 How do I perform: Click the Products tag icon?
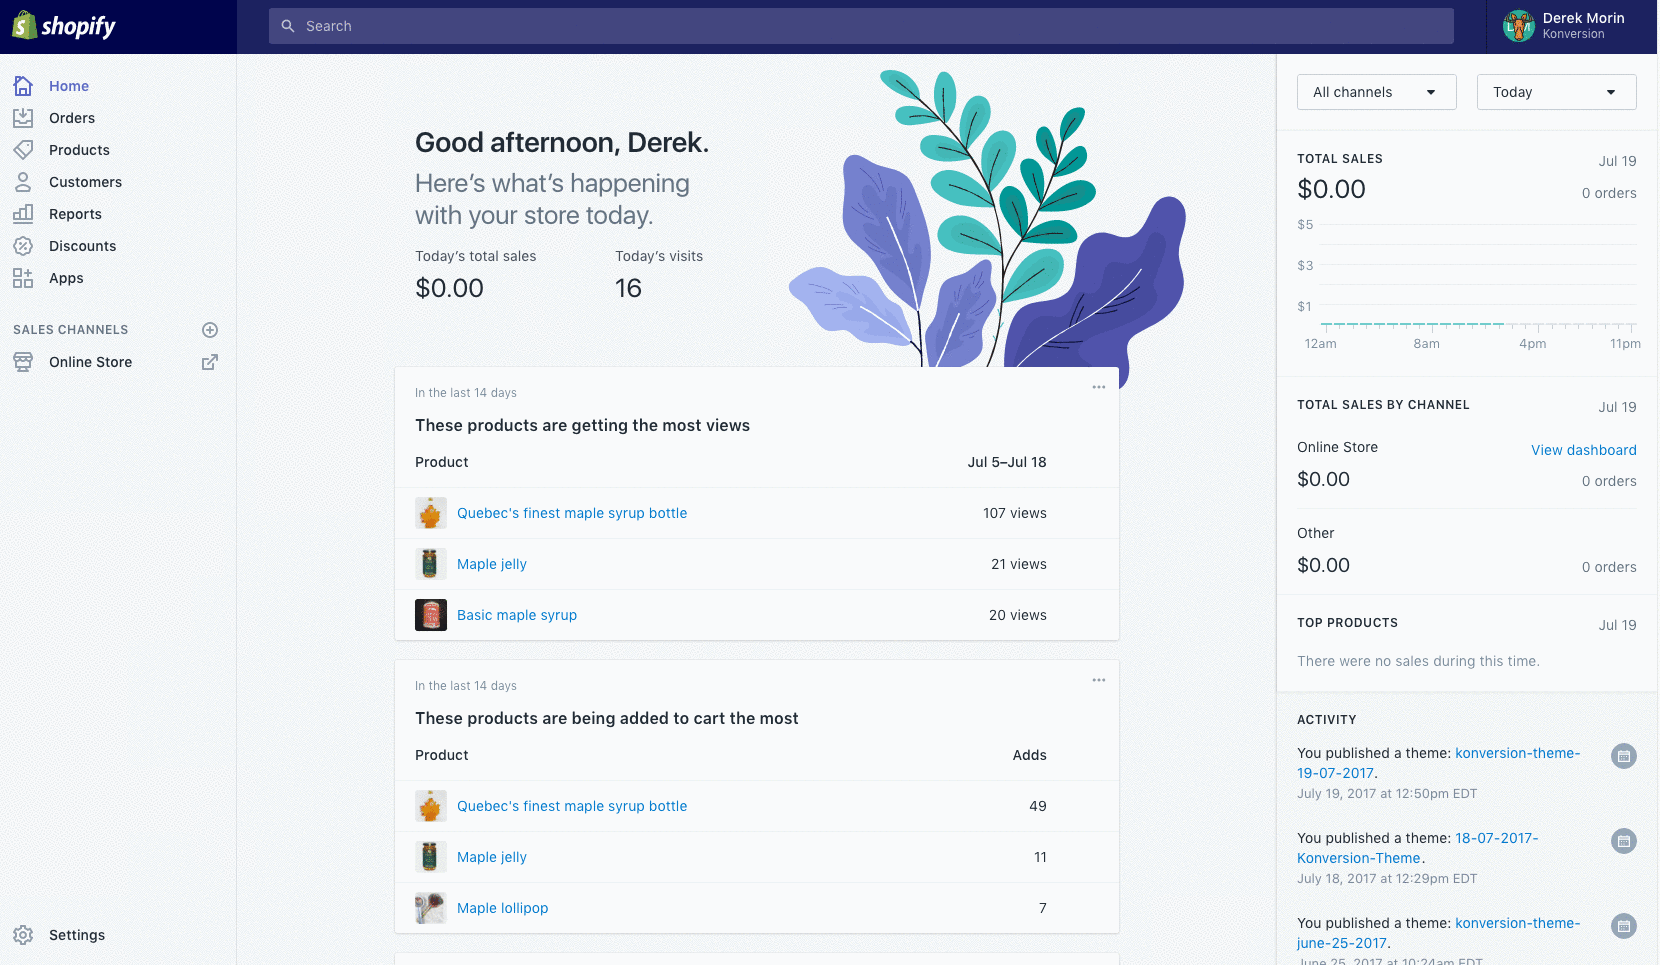click(x=23, y=150)
